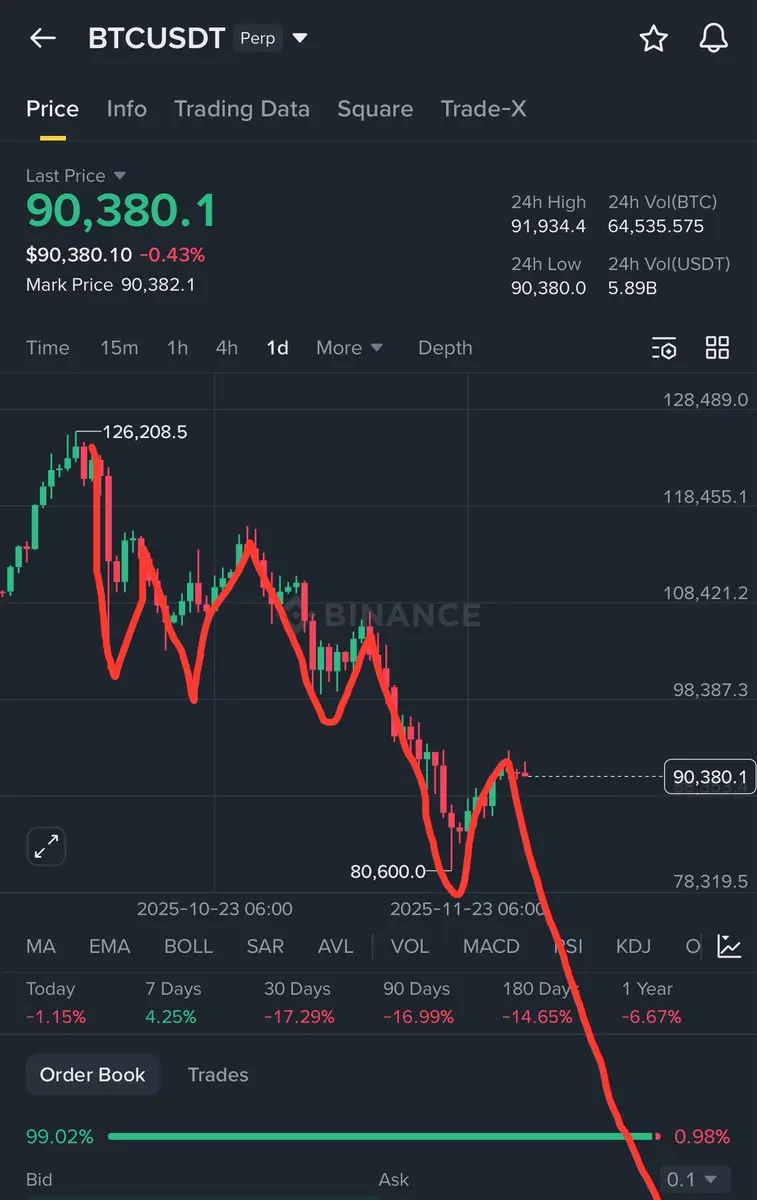The height and width of the screenshot is (1200, 757).
Task: Click the bid/ask ratio bar
Action: pyautogui.click(x=380, y=1136)
